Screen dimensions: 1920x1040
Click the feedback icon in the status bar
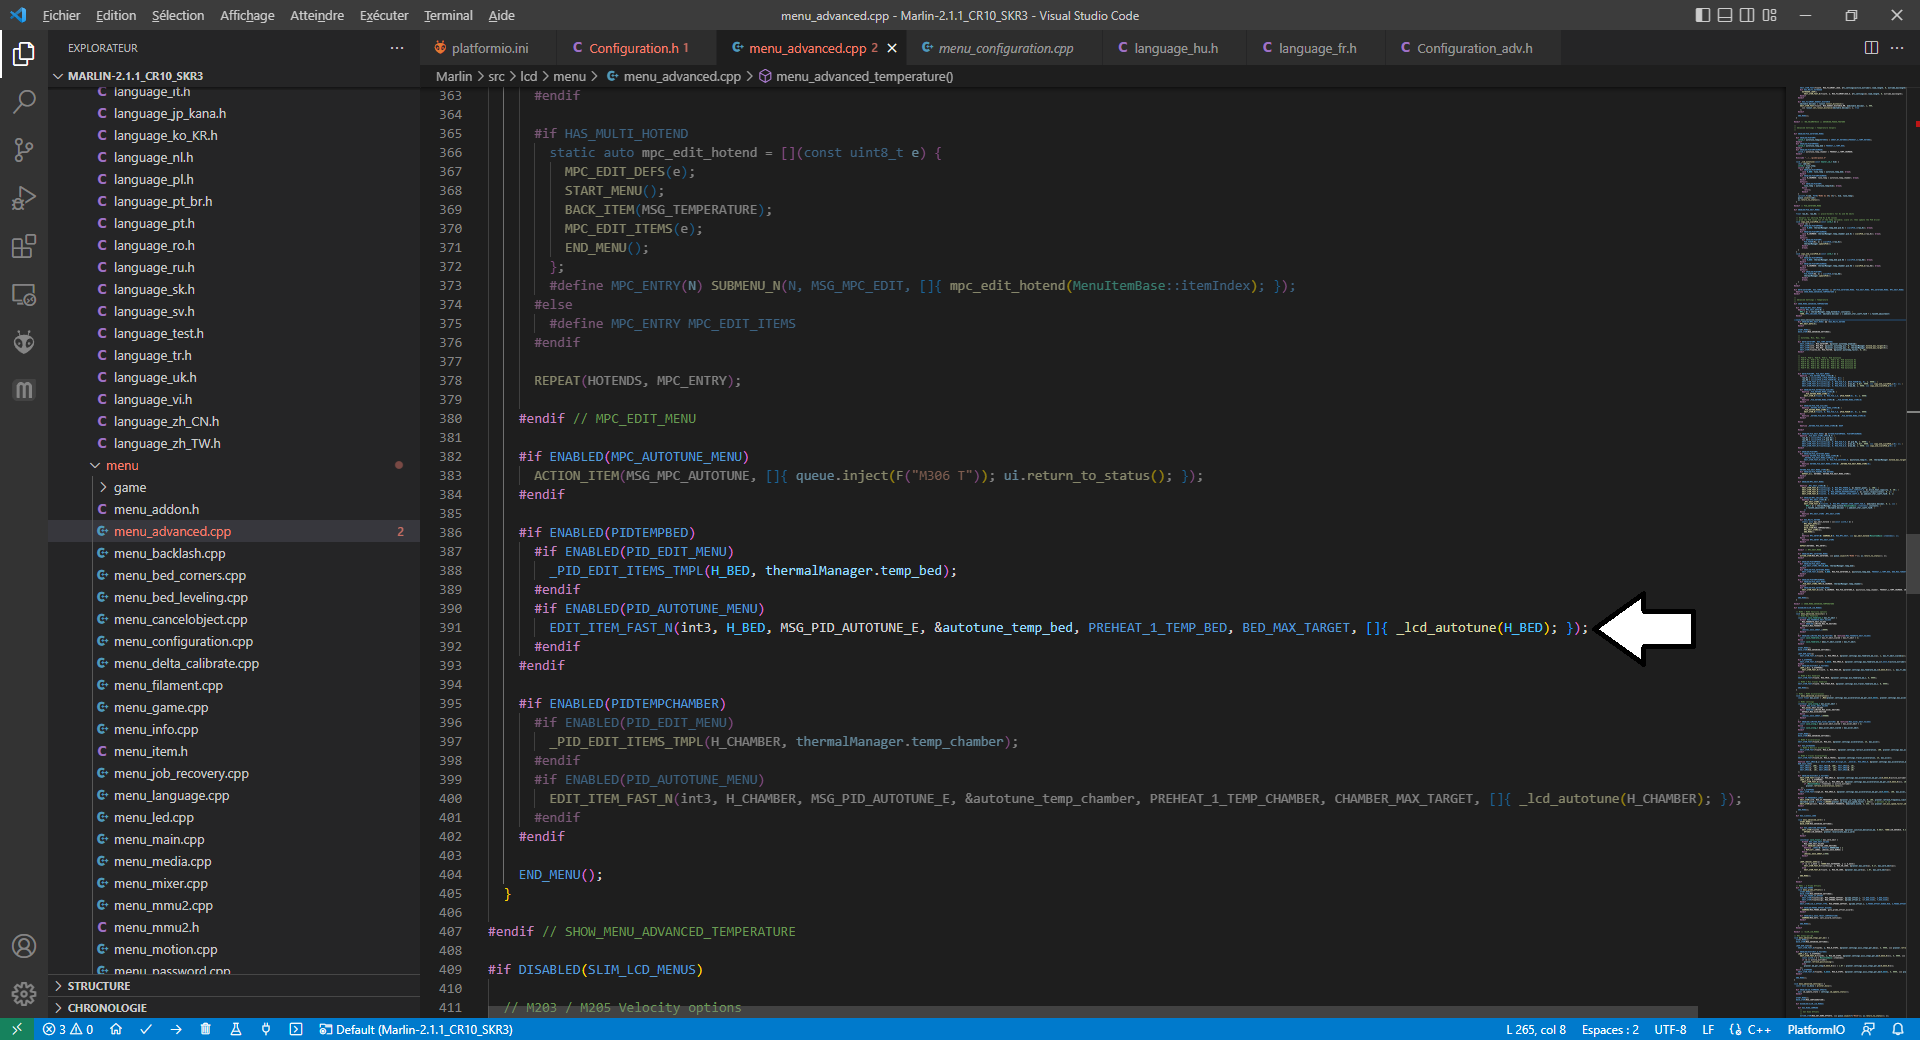pyautogui.click(x=1868, y=1029)
